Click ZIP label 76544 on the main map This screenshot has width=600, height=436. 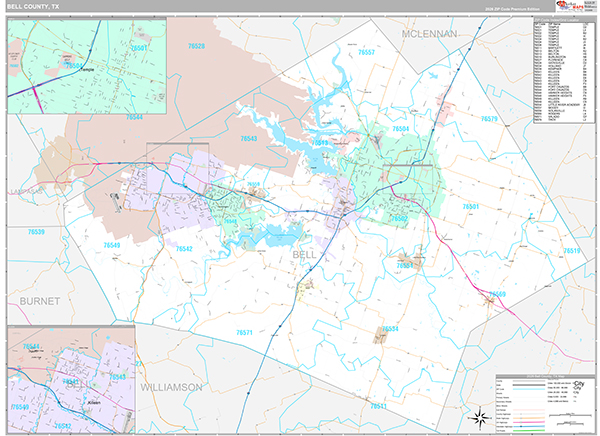click(134, 117)
